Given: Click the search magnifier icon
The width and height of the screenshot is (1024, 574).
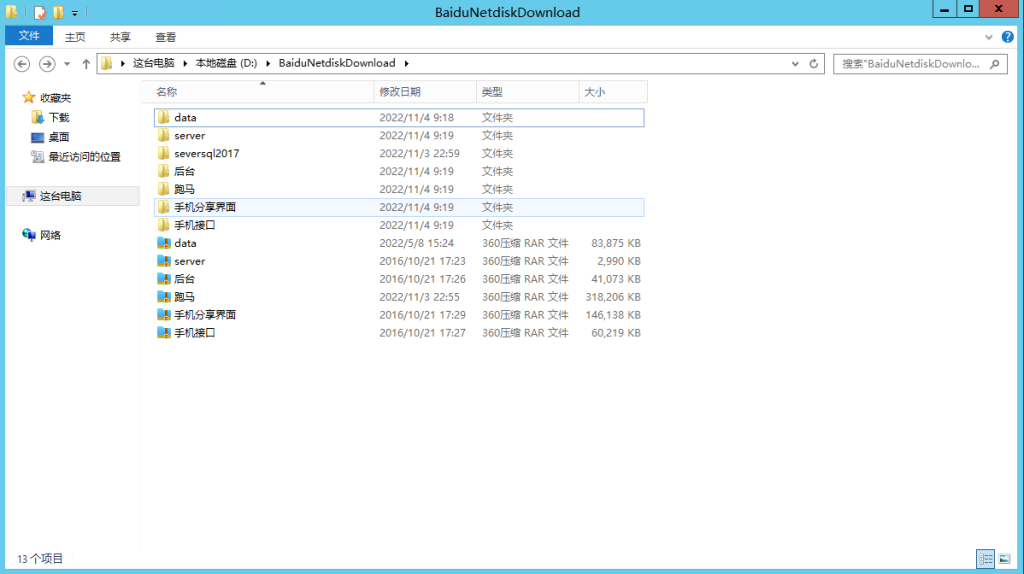Looking at the screenshot, I should coord(995,64).
